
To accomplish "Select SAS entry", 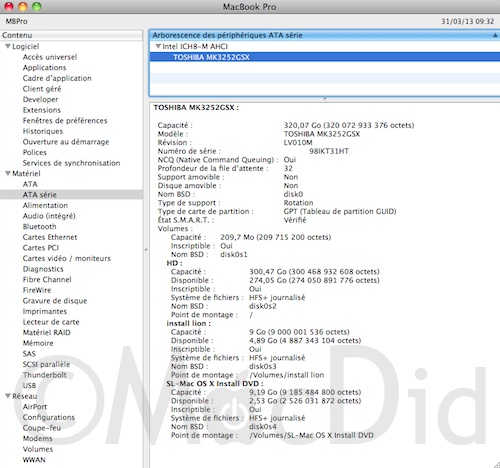I will pos(29,354).
